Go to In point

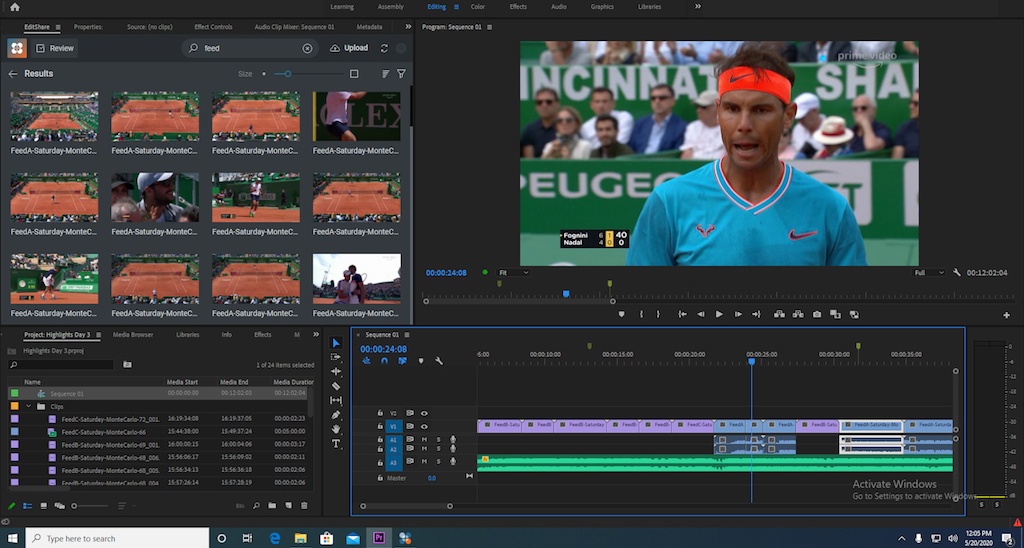coord(682,314)
